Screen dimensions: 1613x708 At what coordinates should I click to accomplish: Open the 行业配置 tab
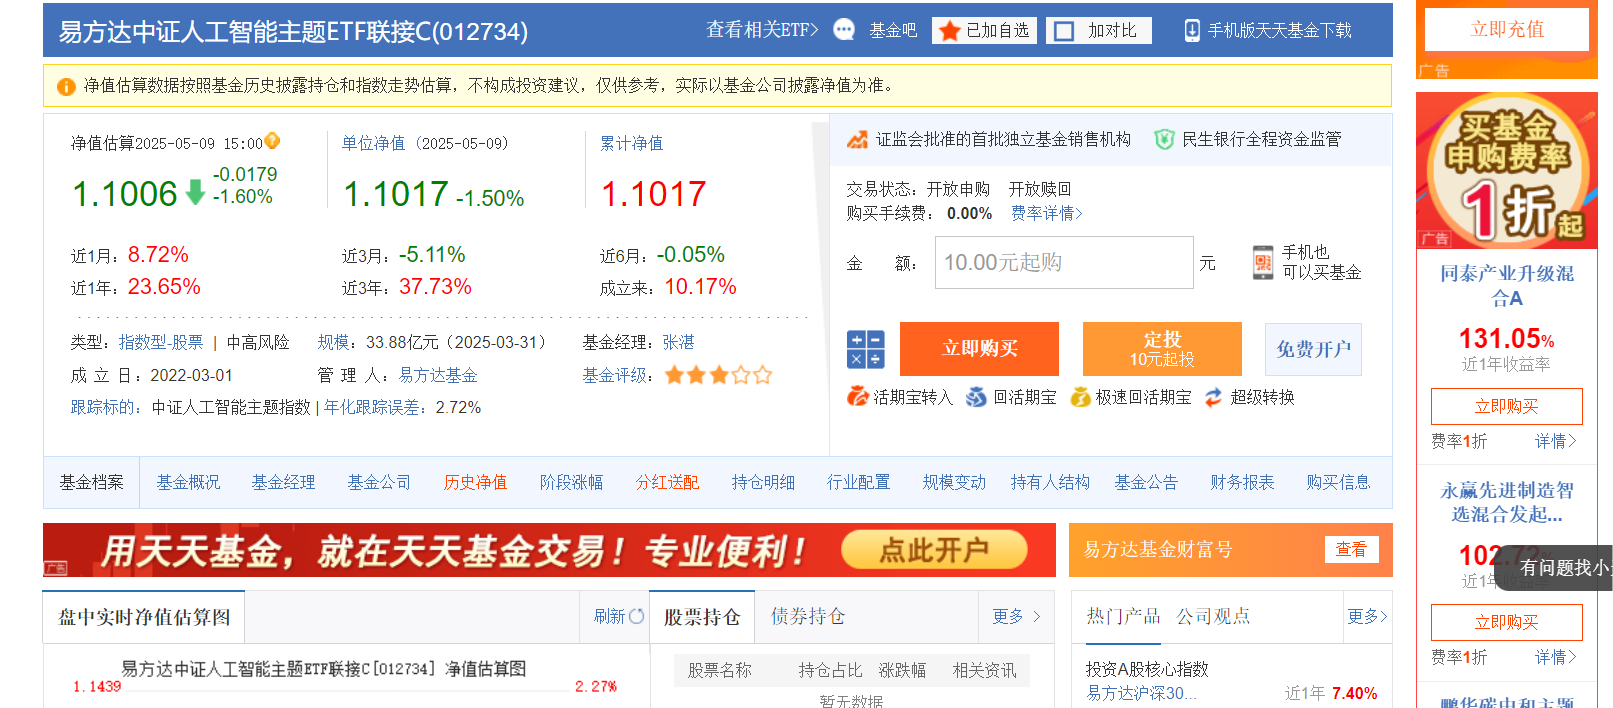click(x=858, y=482)
